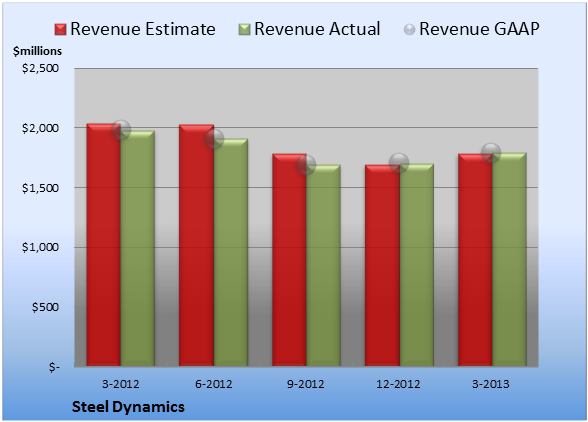Click the "9-2012" x-axis label
Image resolution: width=588 pixels, height=422 pixels.
click(306, 384)
